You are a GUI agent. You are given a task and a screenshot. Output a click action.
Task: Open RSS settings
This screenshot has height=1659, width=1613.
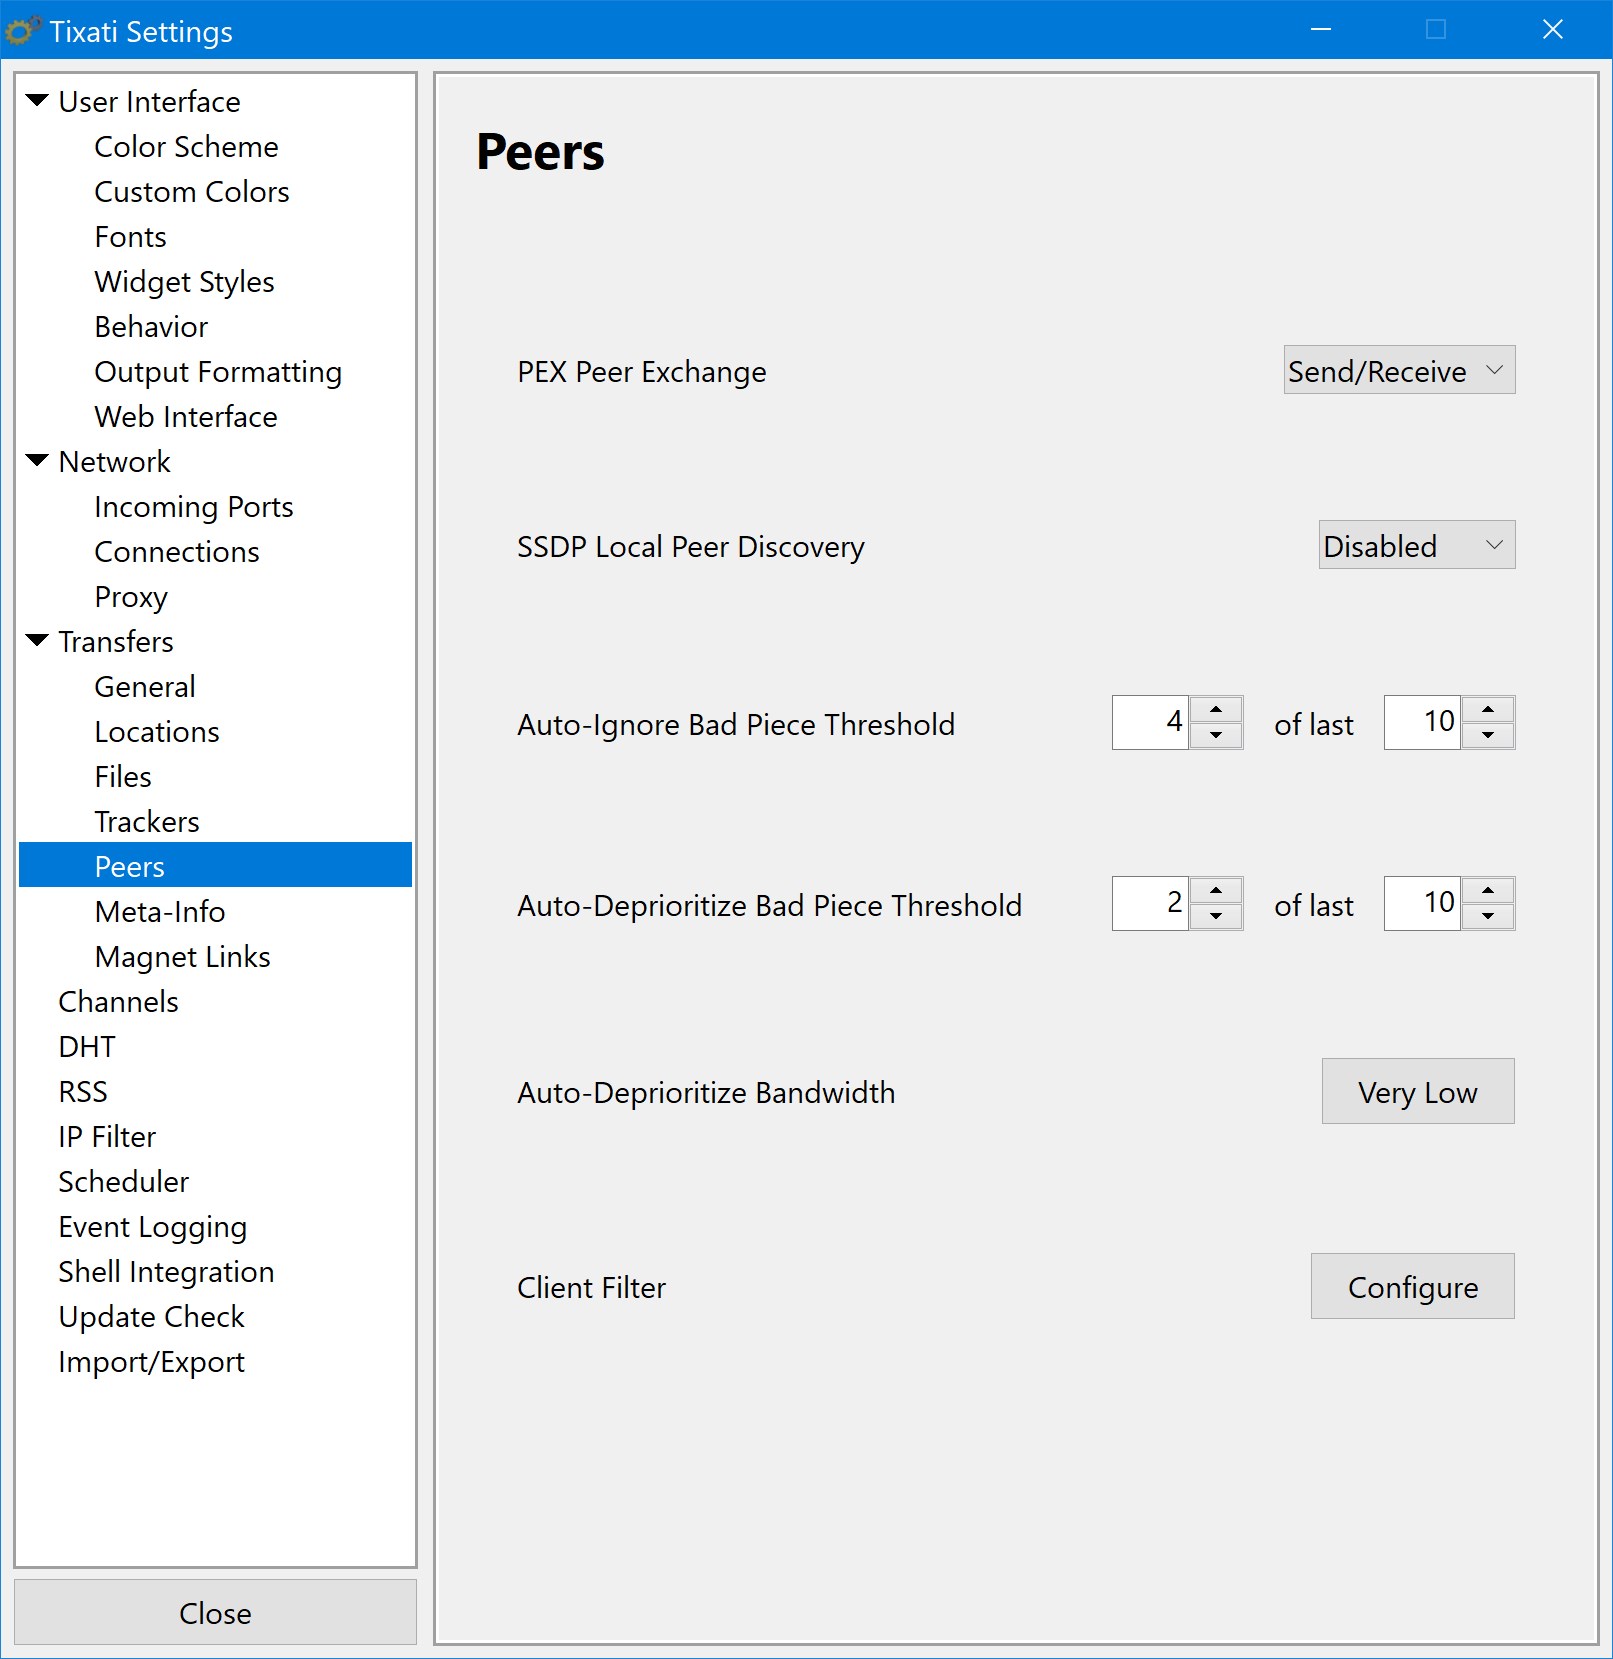83,1091
